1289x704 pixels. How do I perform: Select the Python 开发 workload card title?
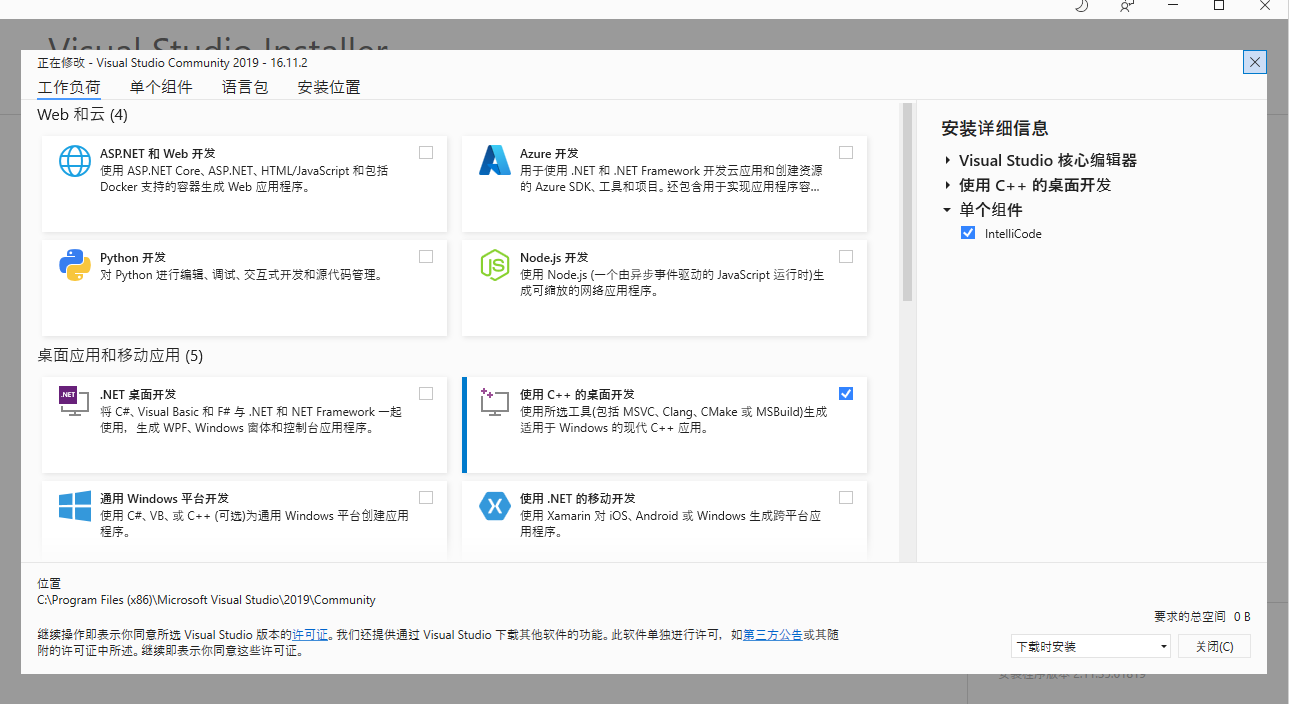coord(133,258)
